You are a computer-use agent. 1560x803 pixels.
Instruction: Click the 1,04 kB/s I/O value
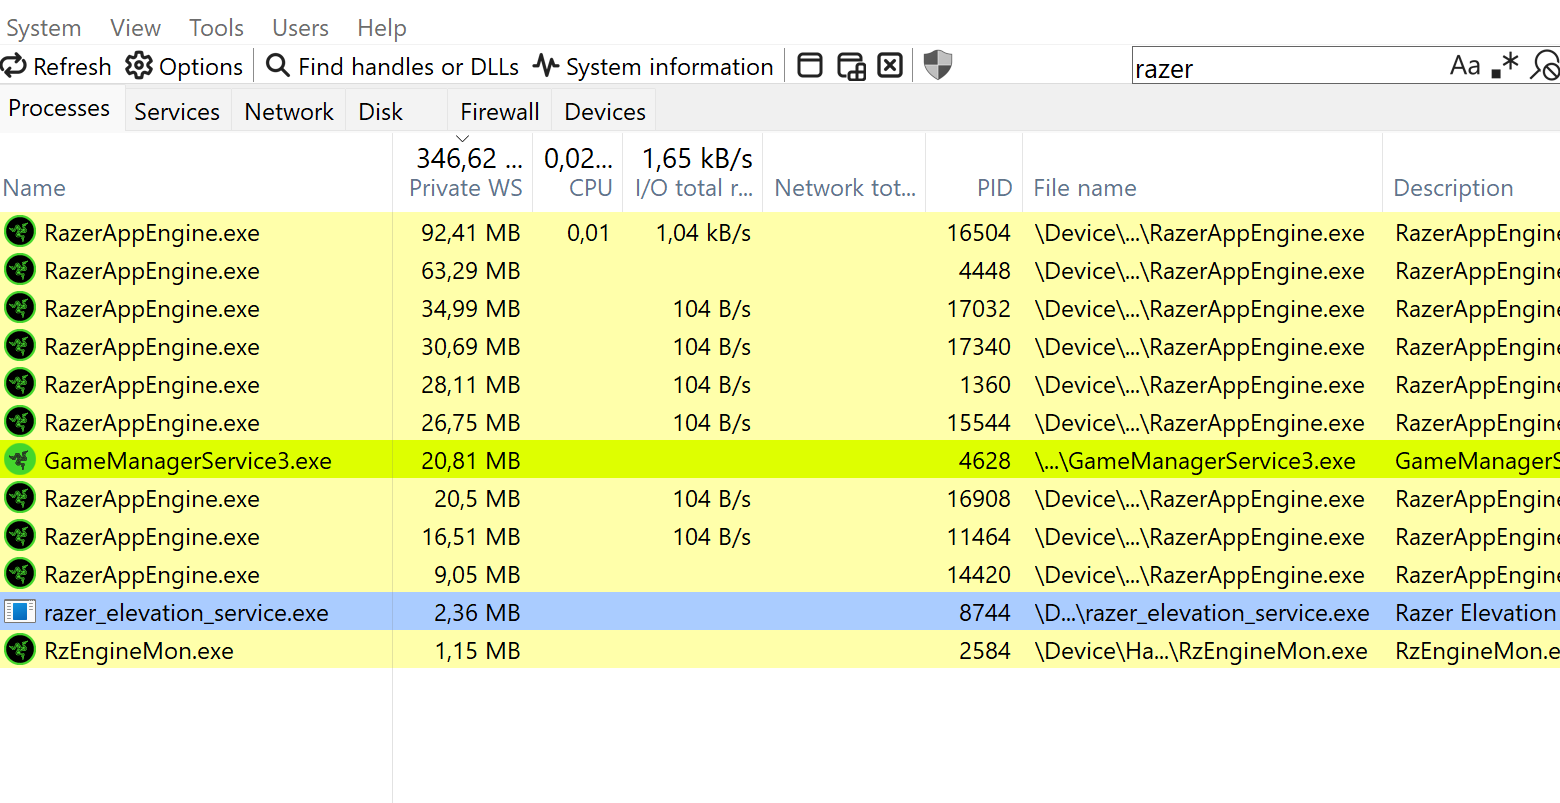[703, 233]
